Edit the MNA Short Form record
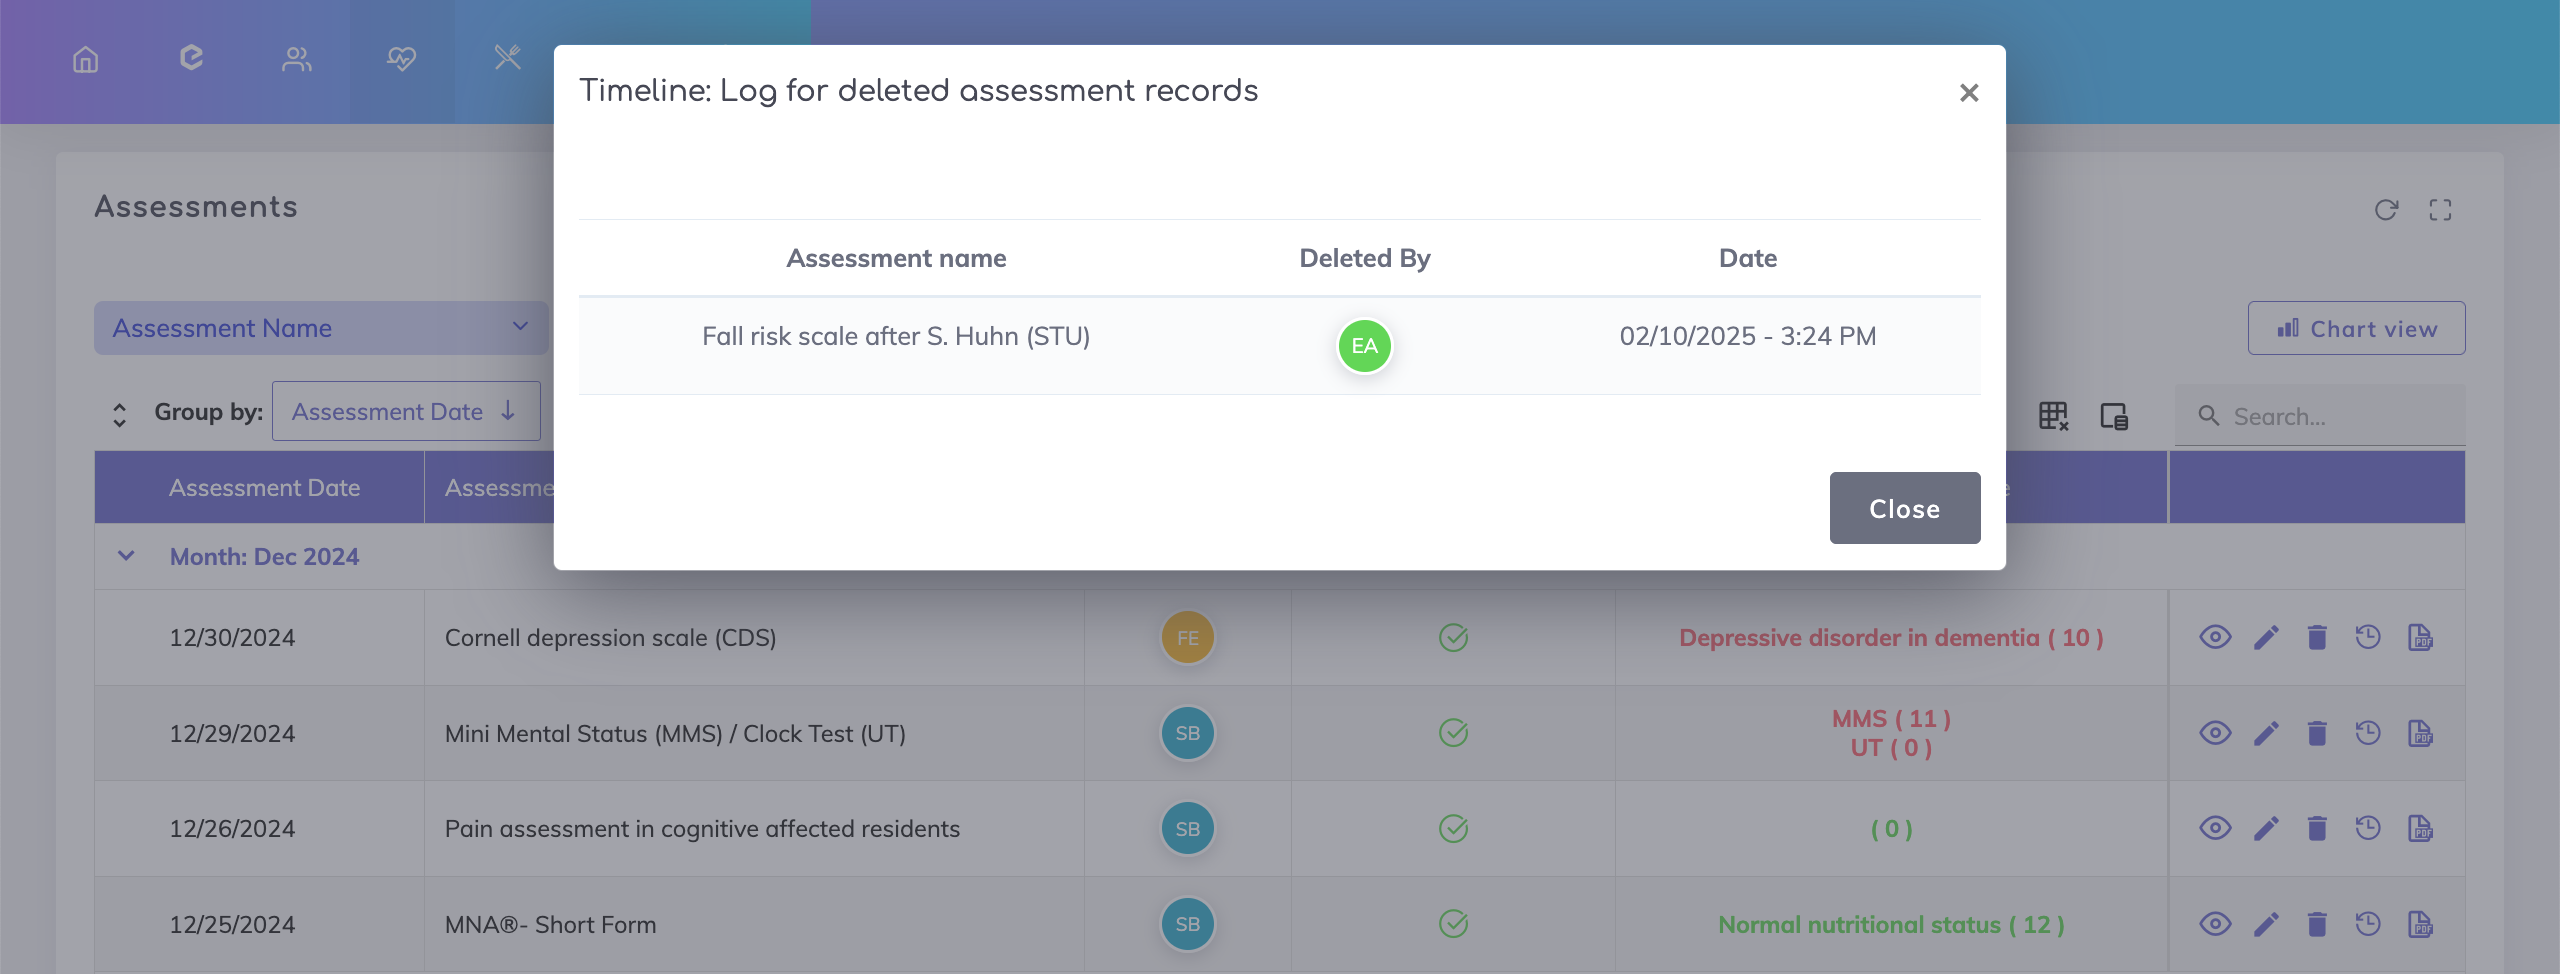Screen dimensions: 2560x974 click(2267, 924)
